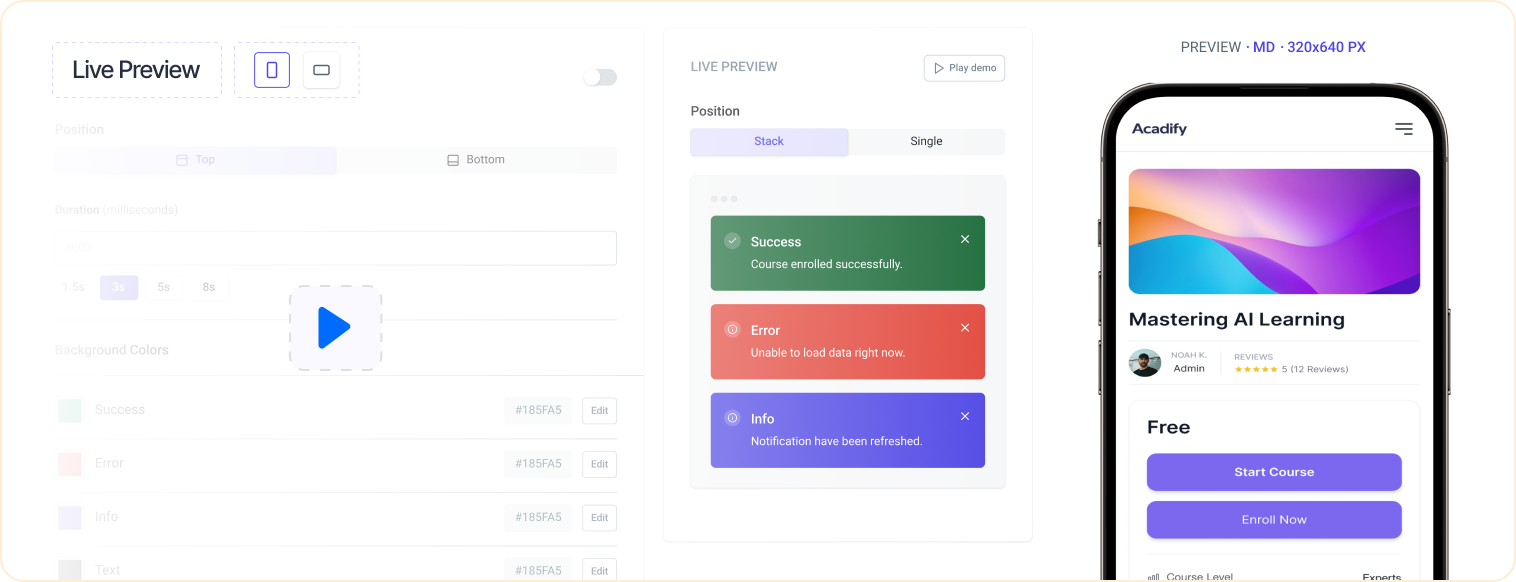The height and width of the screenshot is (582, 1516).
Task: Click the Mastering AI Learning title
Action: 1236,320
